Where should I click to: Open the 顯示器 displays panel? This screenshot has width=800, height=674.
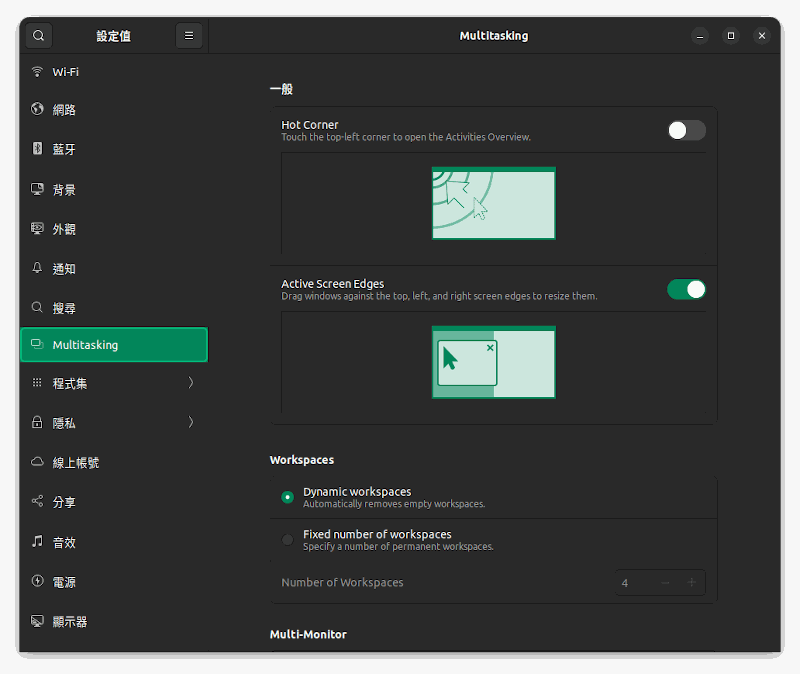(x=114, y=622)
